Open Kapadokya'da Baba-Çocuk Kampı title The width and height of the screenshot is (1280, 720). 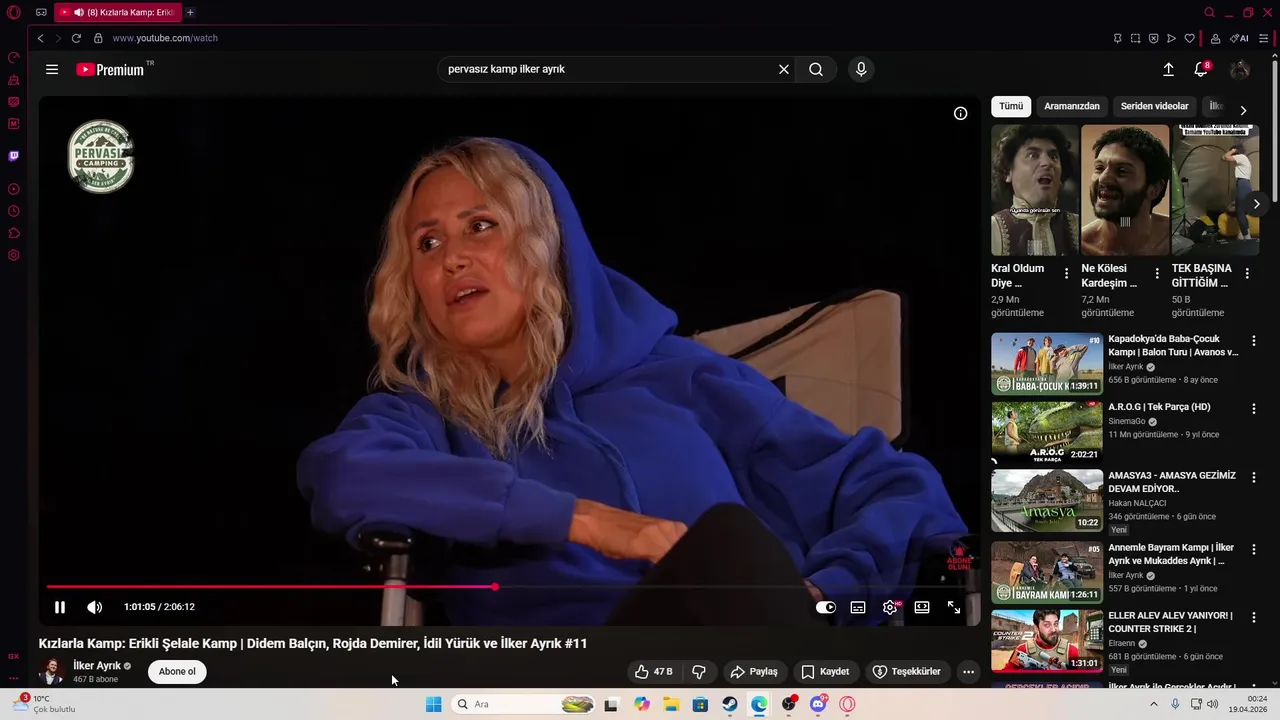coord(1173,345)
